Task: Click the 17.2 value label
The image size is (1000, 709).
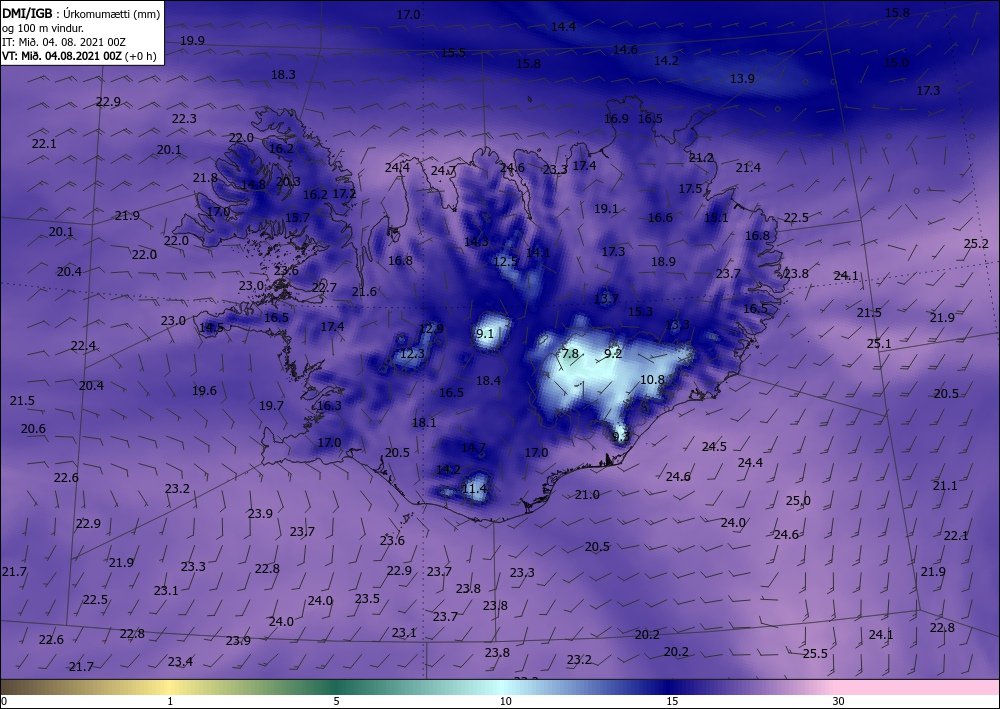Action: (x=344, y=193)
